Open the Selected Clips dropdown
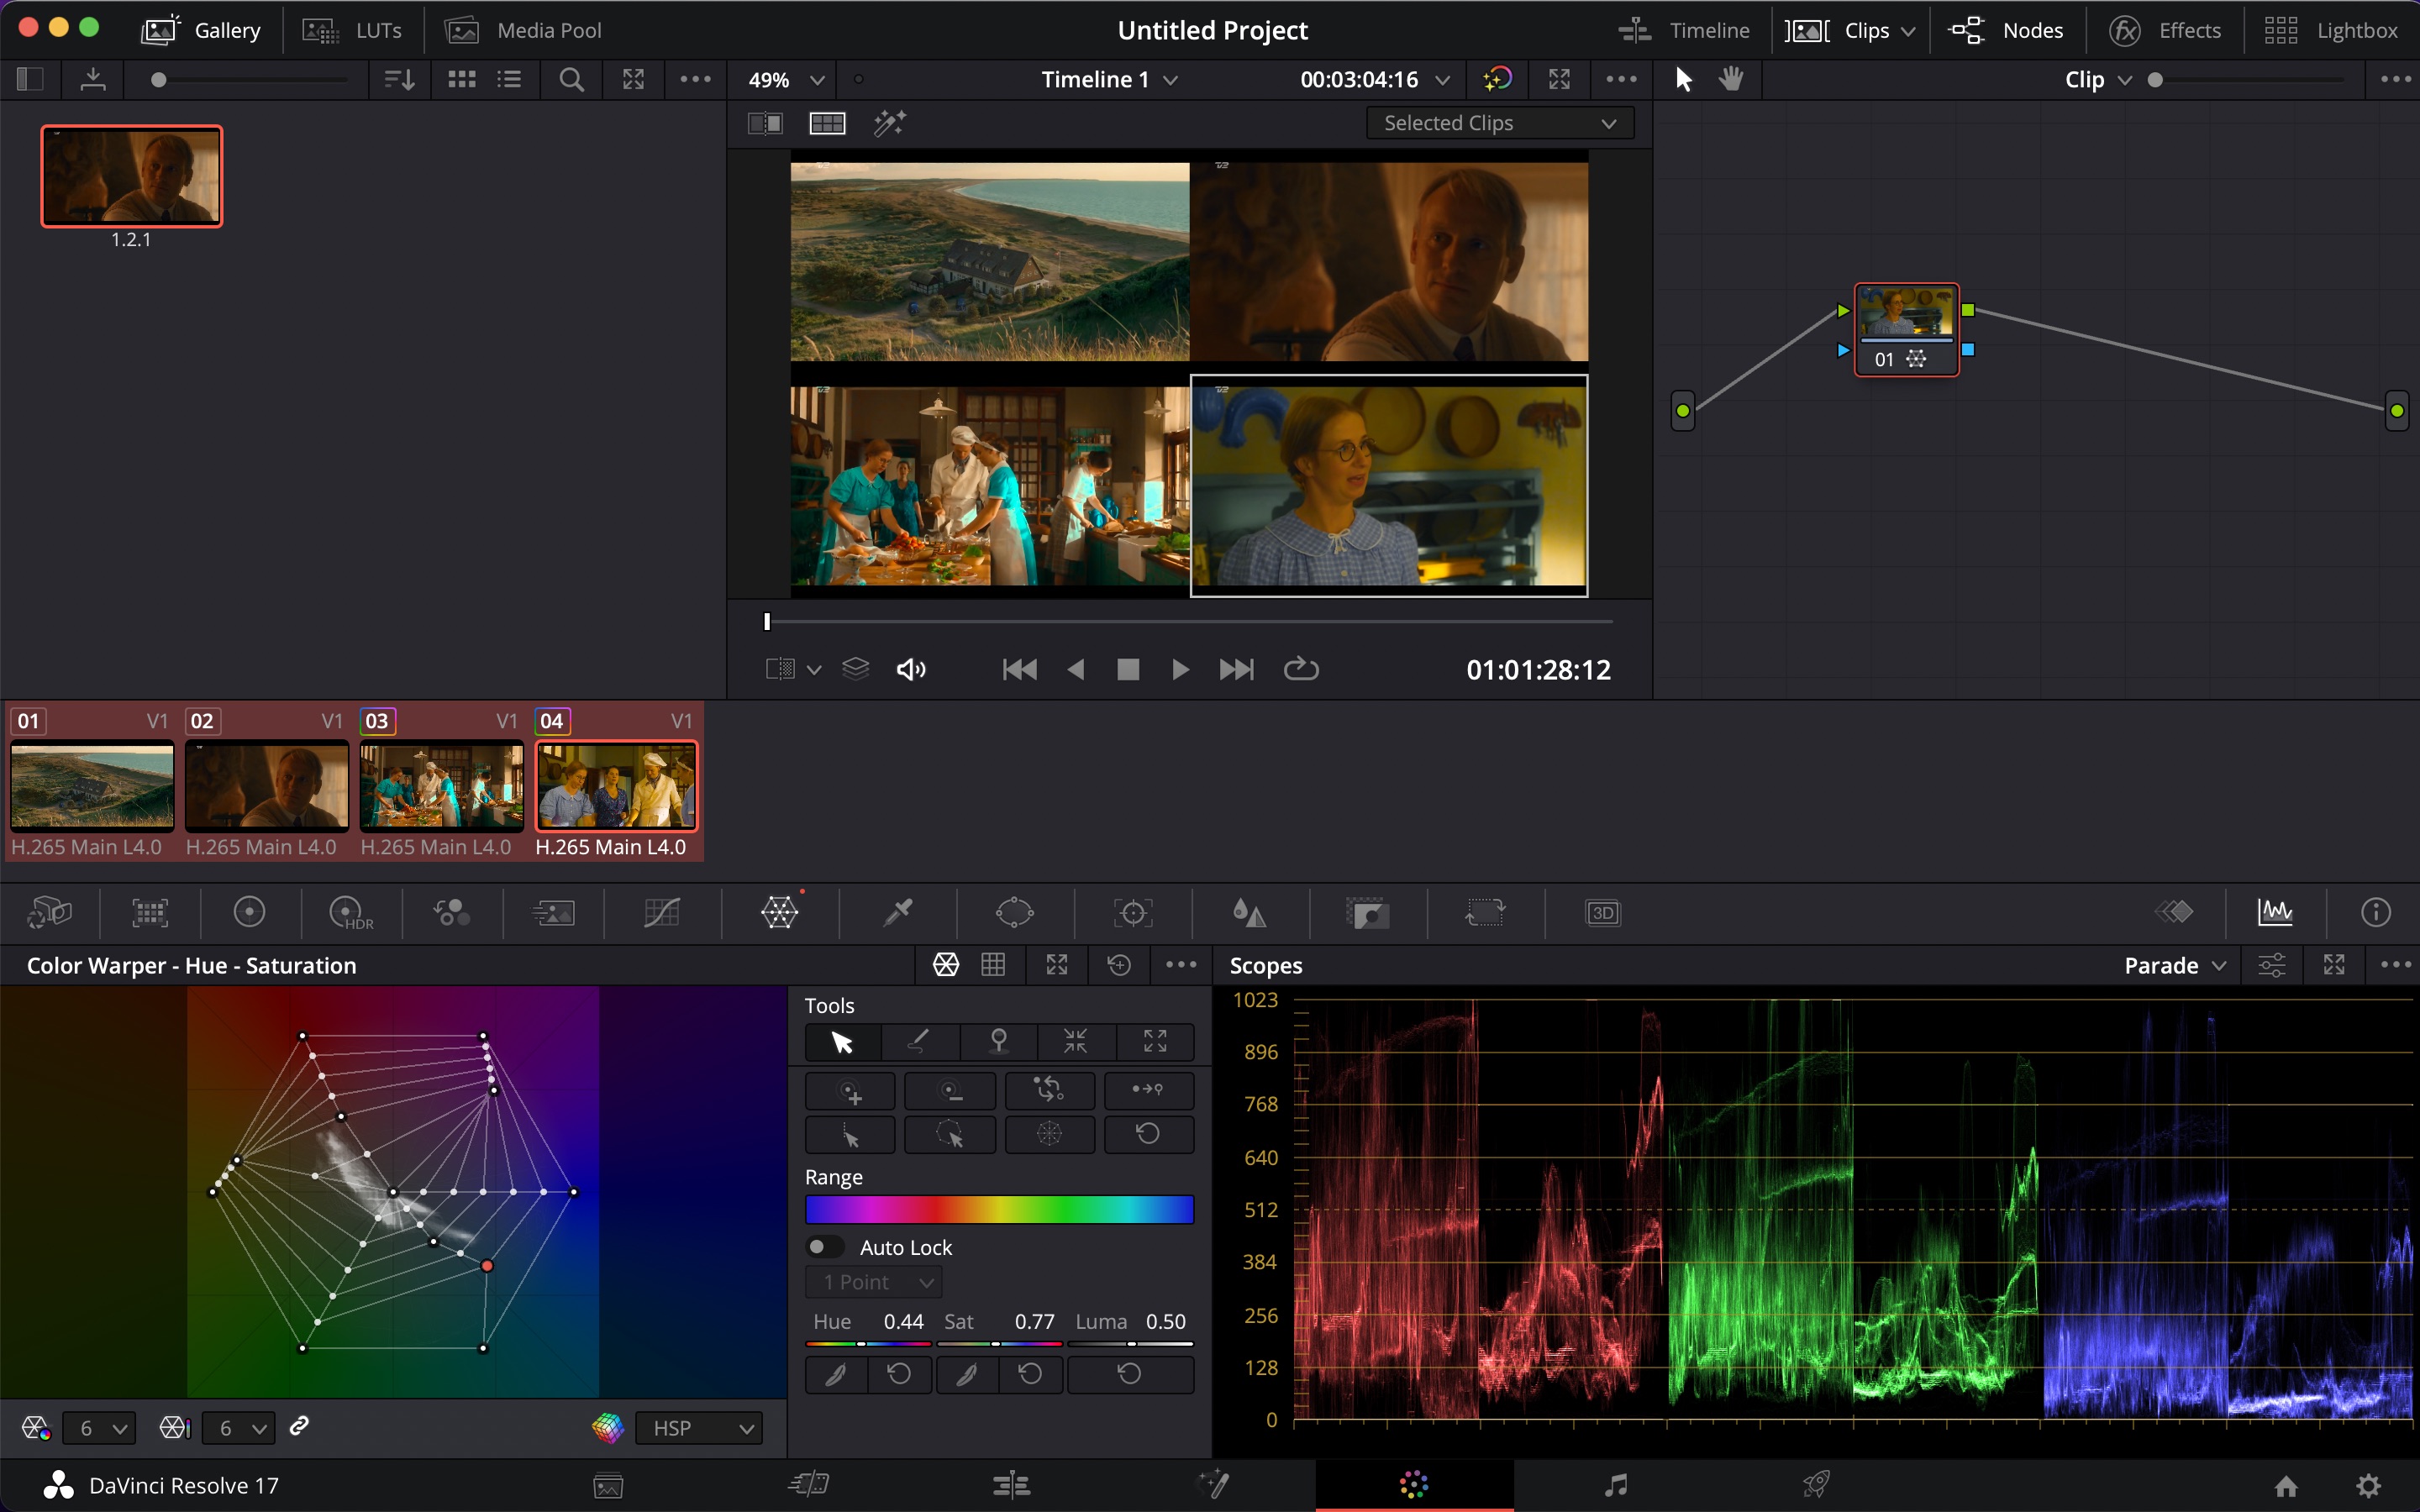Screen dimensions: 2420x1512 coord(1500,123)
